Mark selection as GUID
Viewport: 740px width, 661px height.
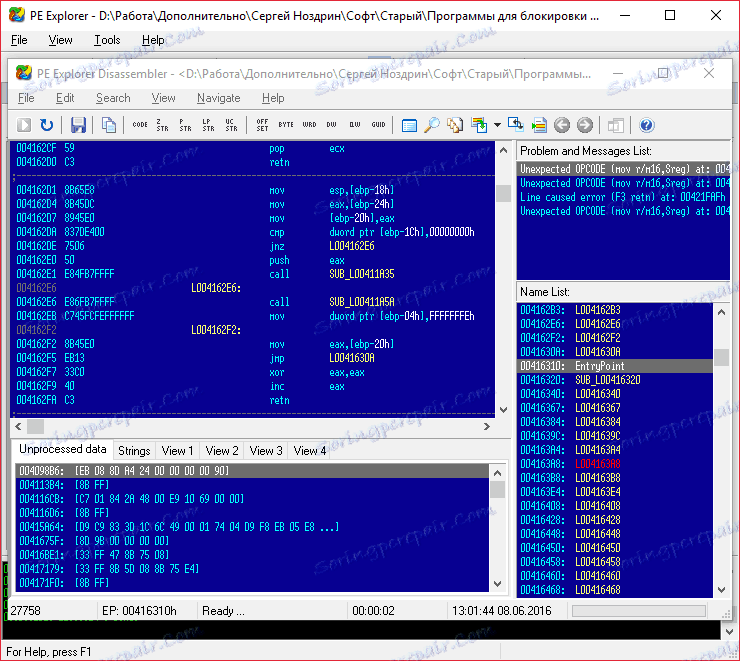[378, 125]
